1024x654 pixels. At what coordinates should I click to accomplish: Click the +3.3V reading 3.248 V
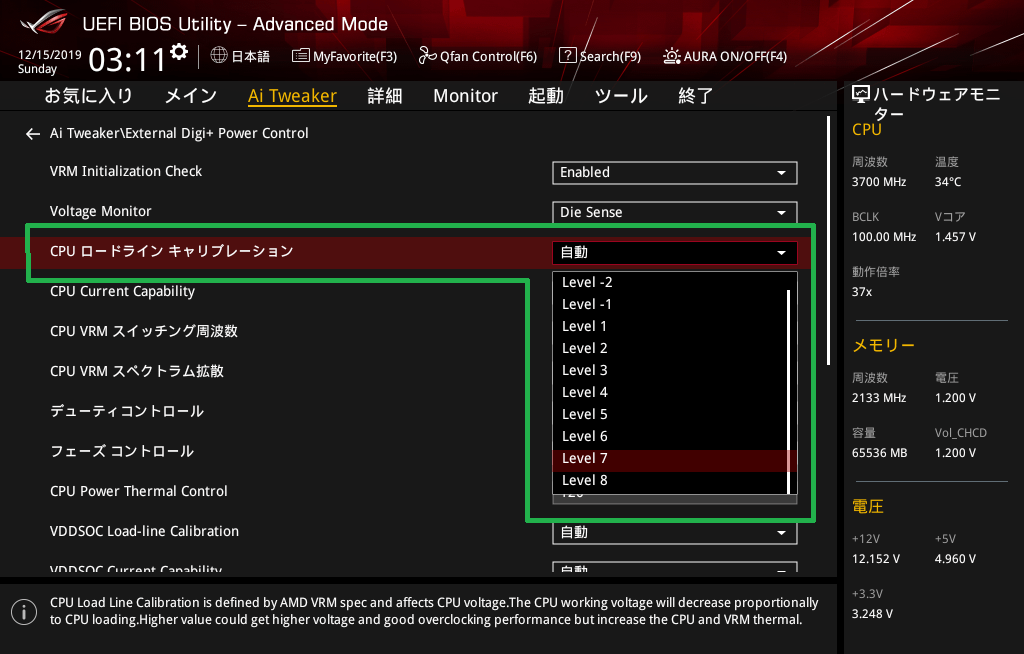[x=872, y=613]
